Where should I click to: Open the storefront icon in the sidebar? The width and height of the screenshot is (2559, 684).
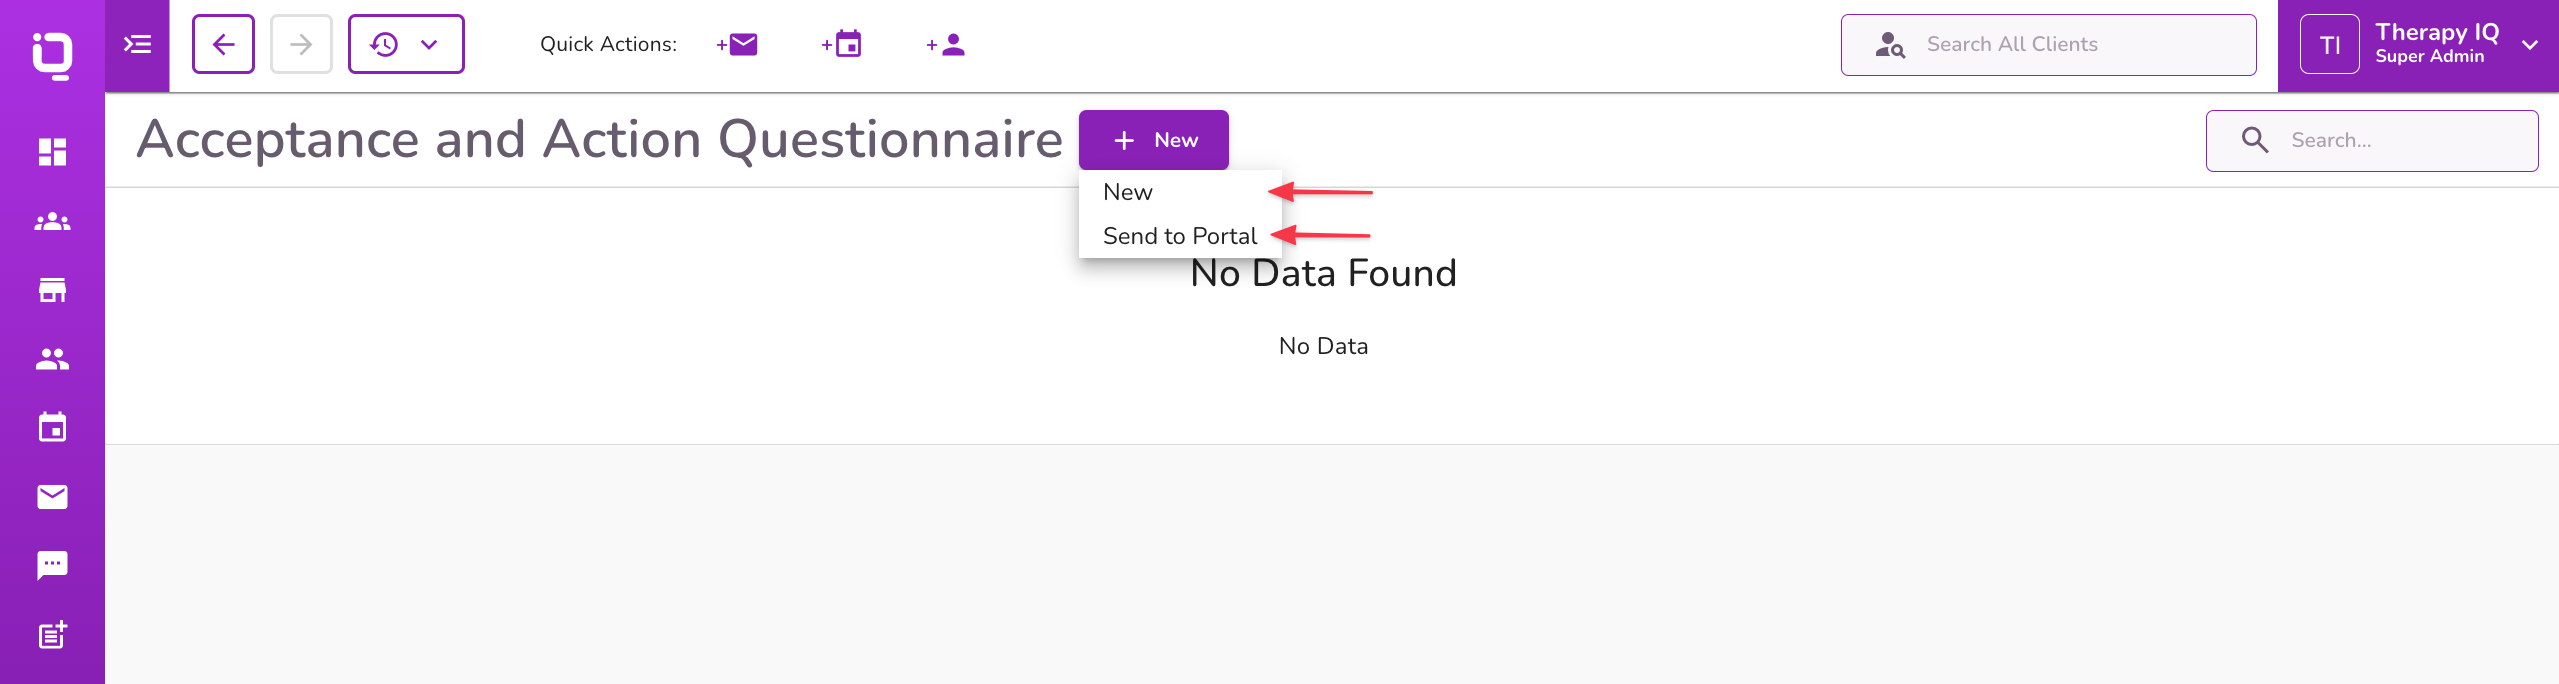[52, 290]
